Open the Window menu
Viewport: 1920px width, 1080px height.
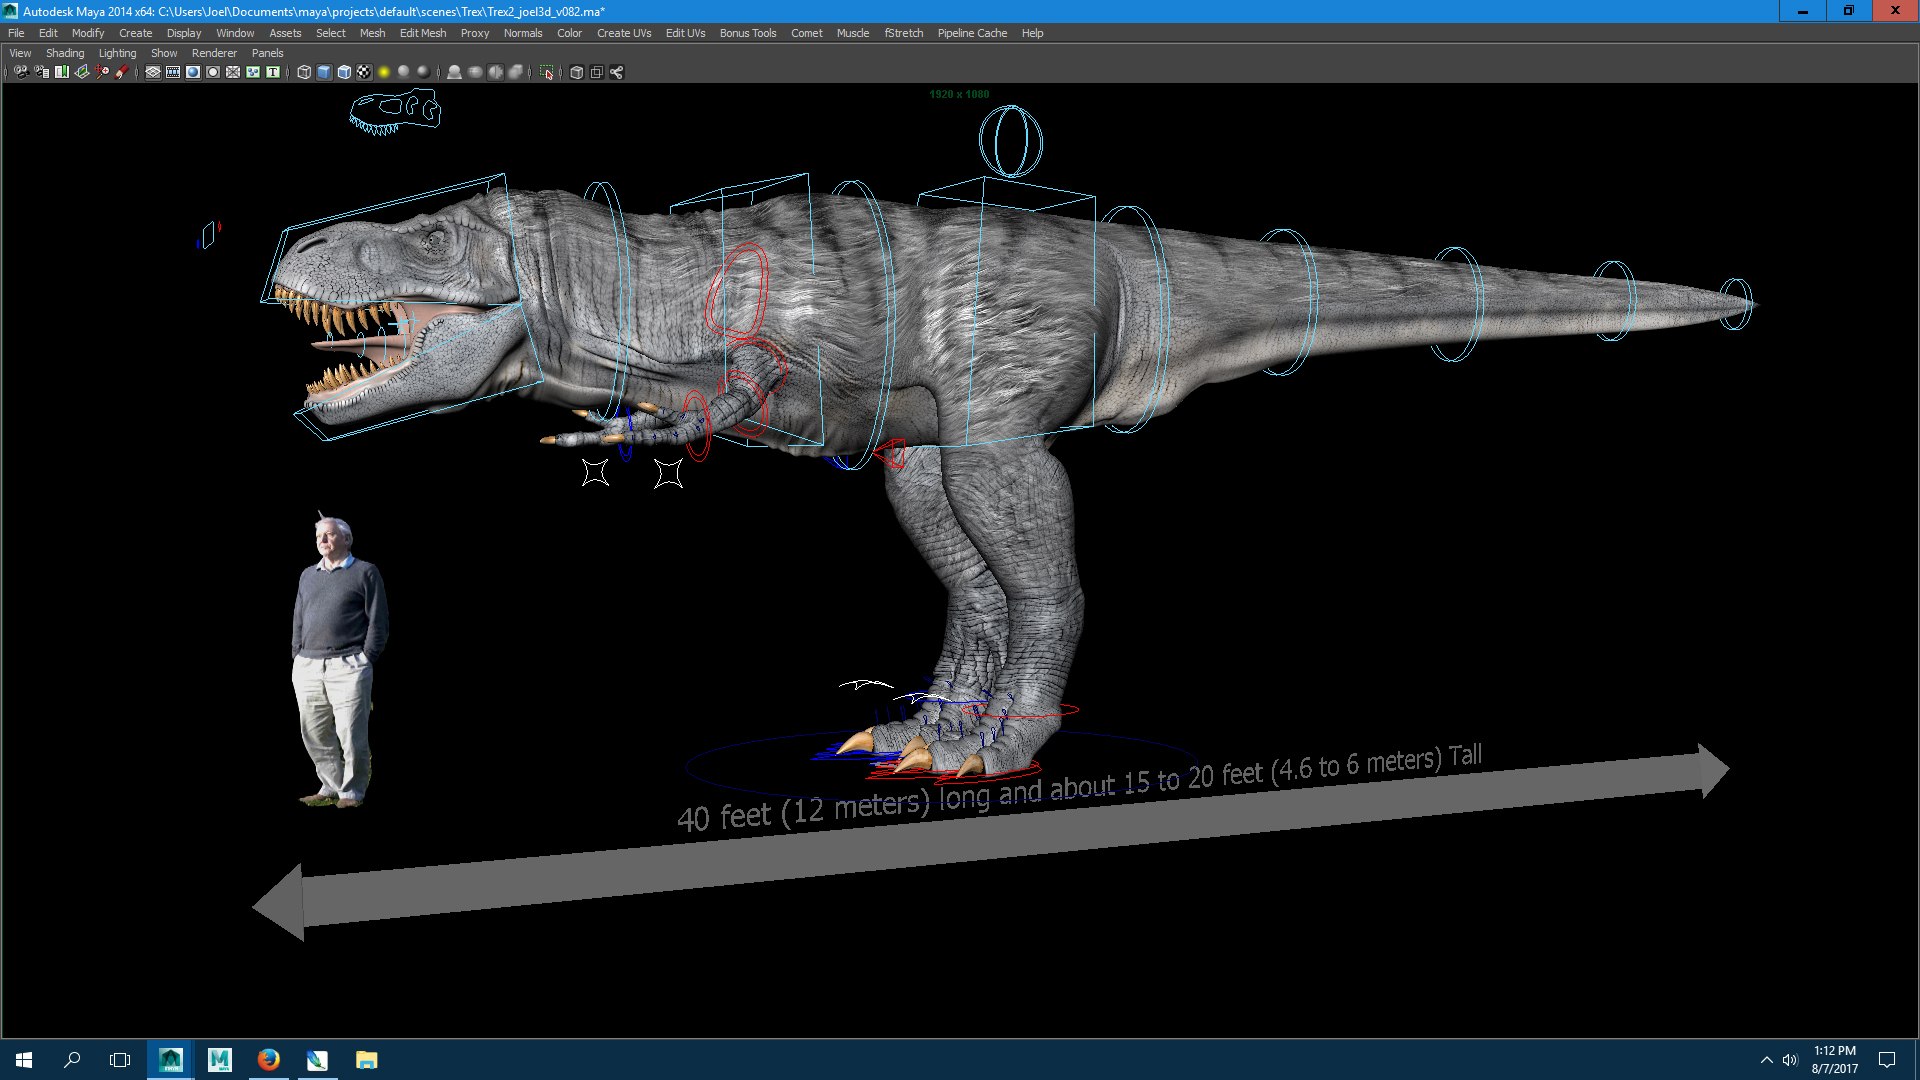tap(235, 33)
